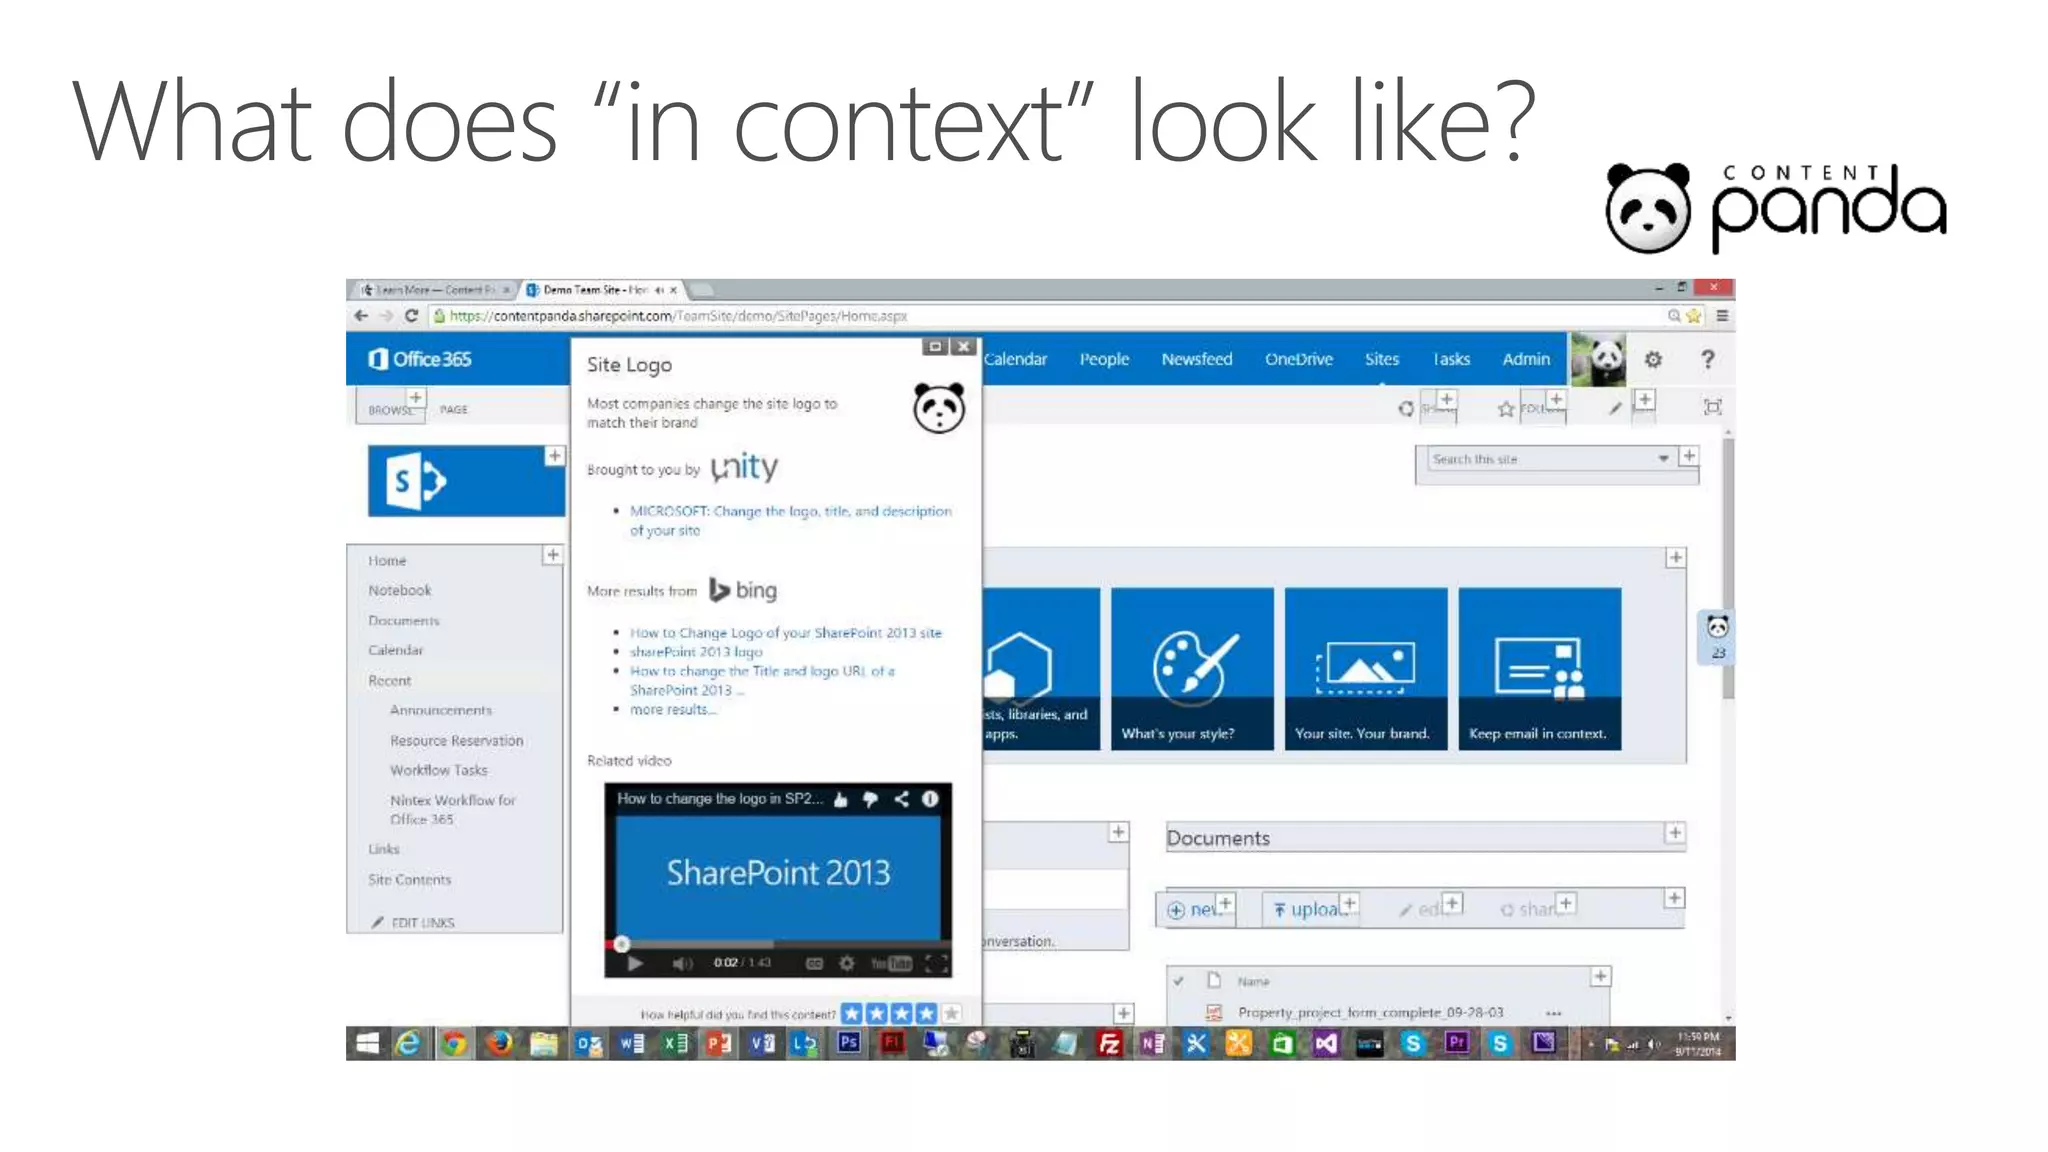The image size is (2048, 1152).
Task: Click the video progress scrubber handle
Action: [x=621, y=943]
